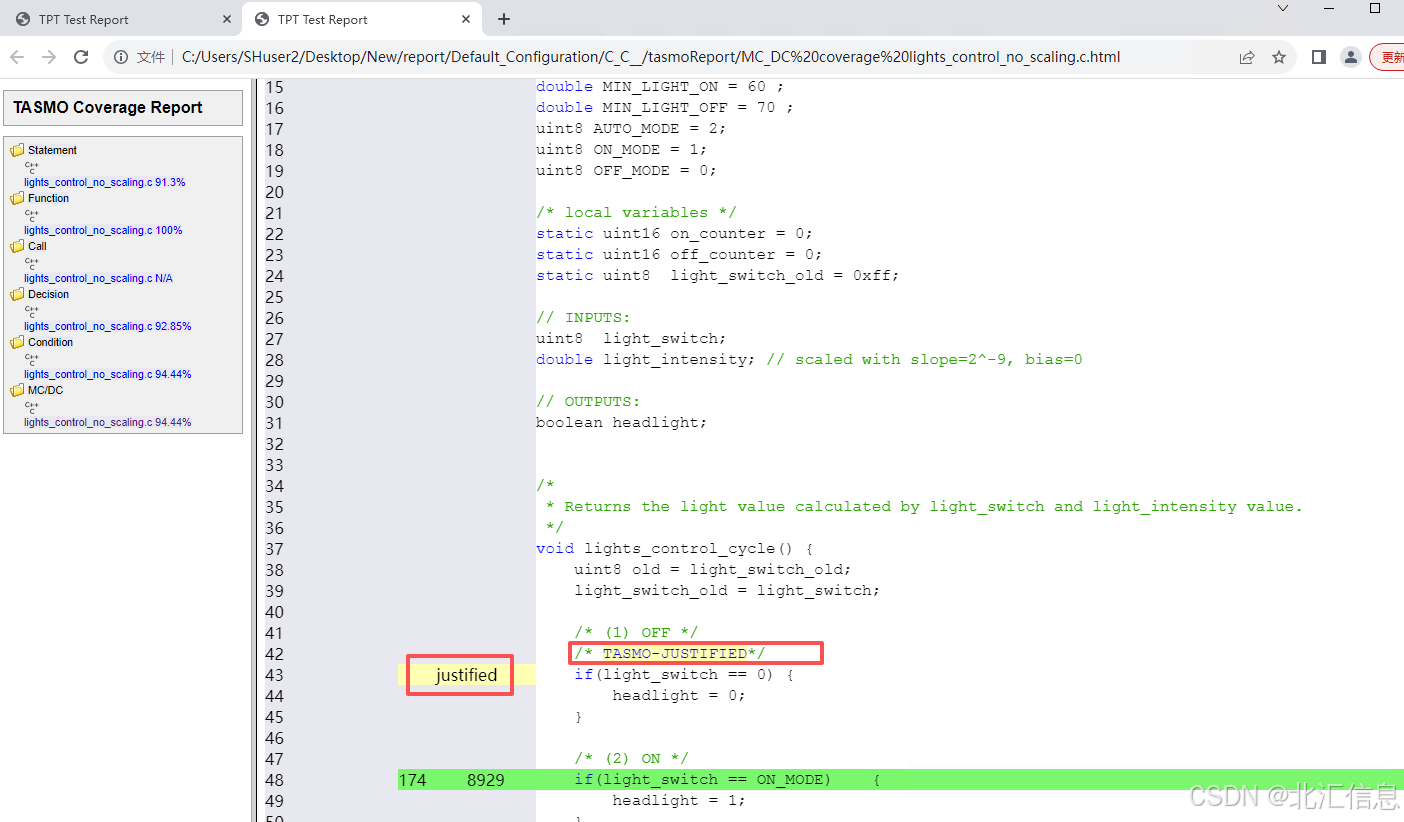Close the active TPT Test Report tab
This screenshot has height=822, width=1404.
(466, 19)
